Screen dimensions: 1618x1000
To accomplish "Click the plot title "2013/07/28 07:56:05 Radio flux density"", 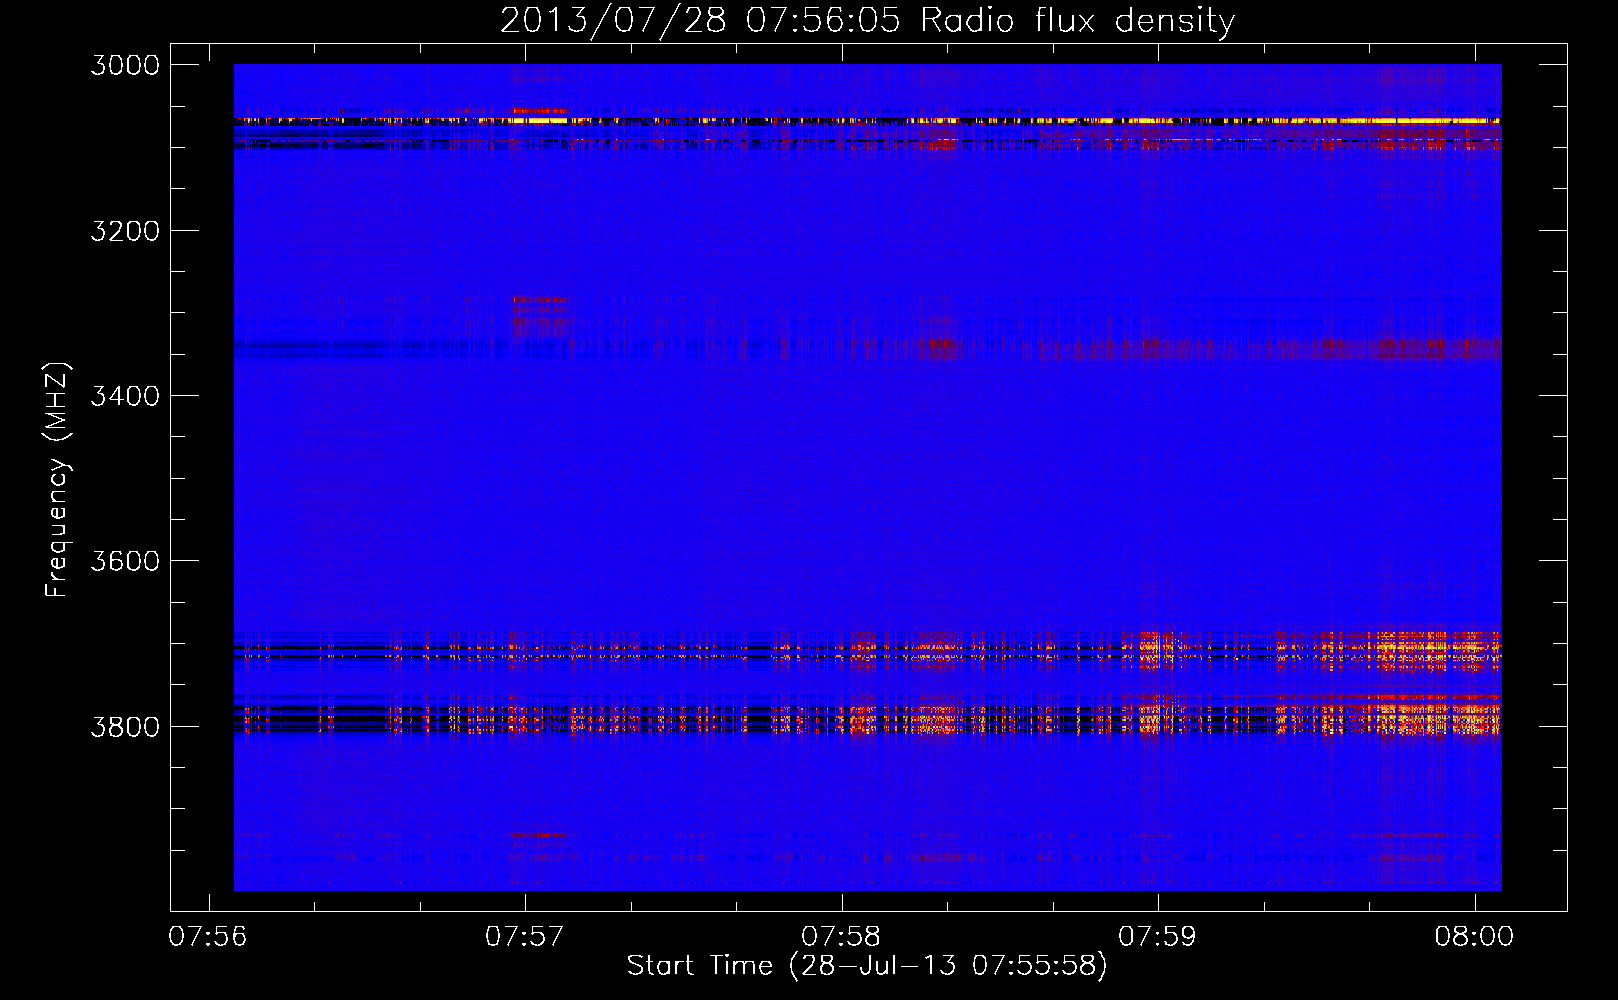I will coord(867,21).
